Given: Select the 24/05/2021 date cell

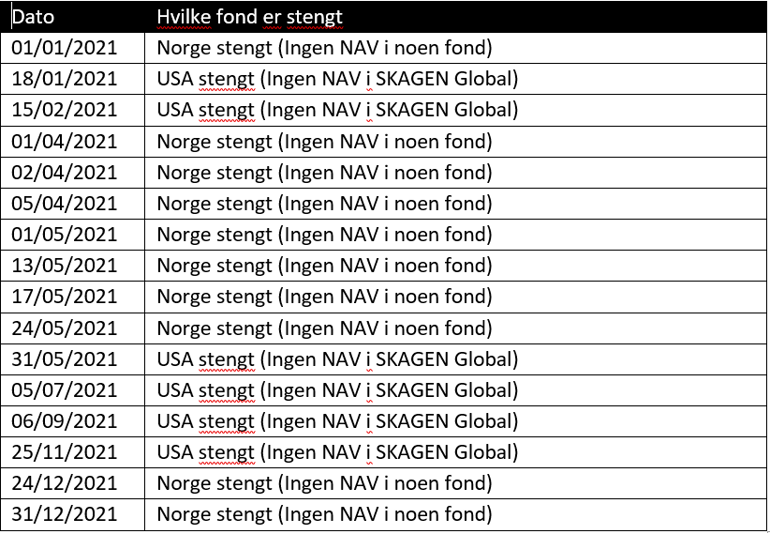Looking at the screenshot, I should pos(64,328).
